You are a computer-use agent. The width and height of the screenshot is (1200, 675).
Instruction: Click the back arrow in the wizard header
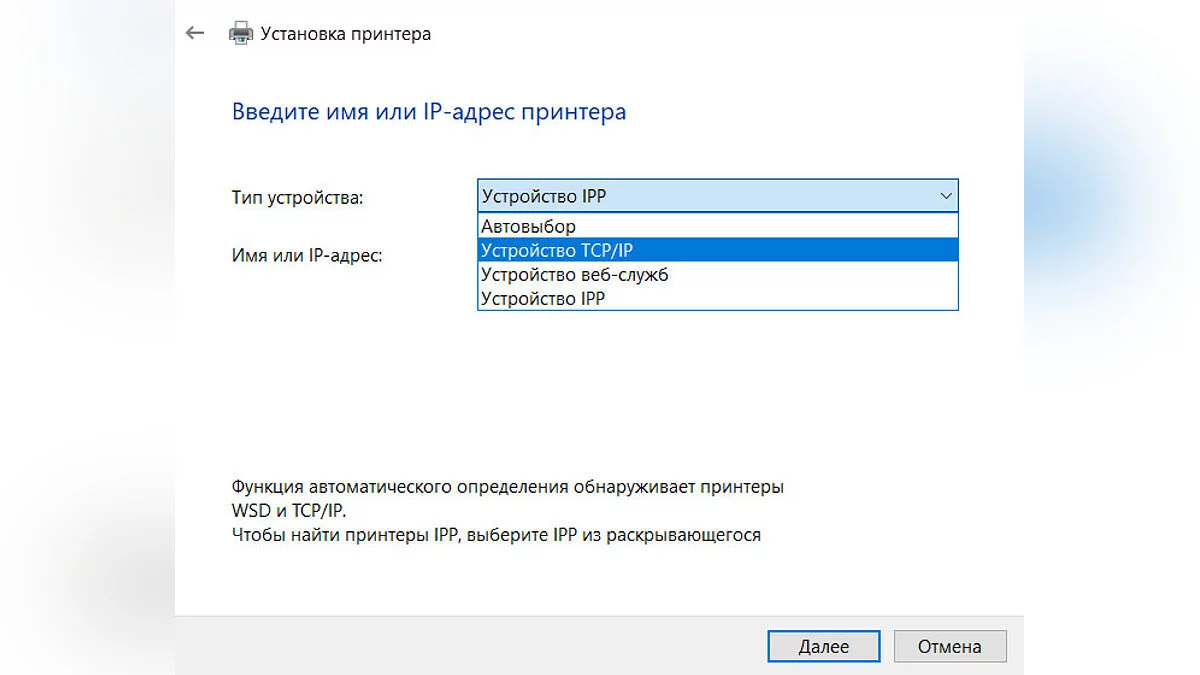[x=195, y=33]
